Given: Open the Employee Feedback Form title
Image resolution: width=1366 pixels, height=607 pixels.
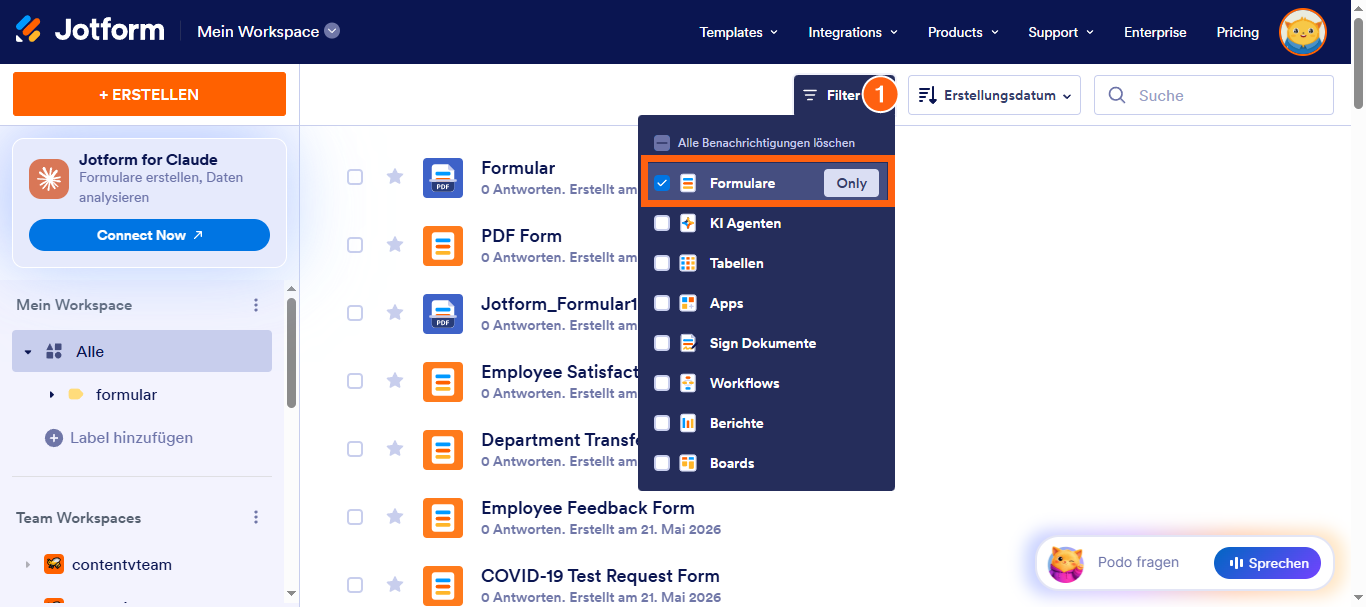Looking at the screenshot, I should (588, 508).
